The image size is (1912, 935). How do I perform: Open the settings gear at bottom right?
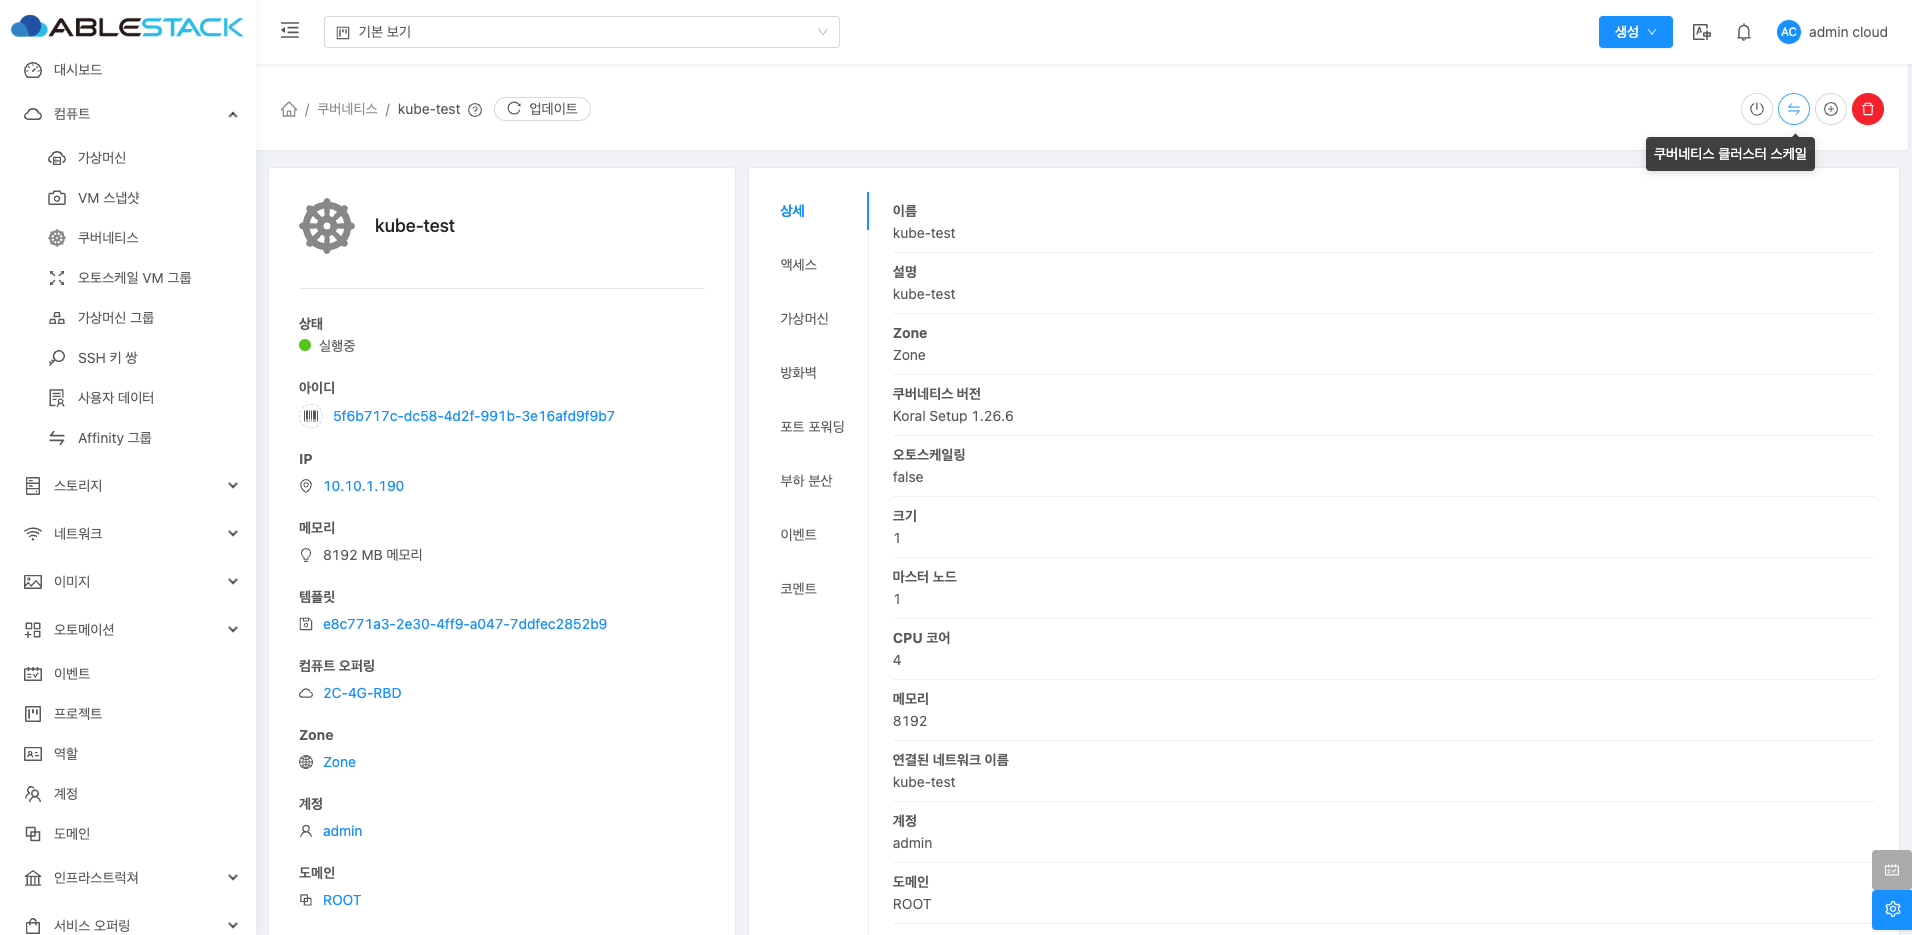point(1891,909)
